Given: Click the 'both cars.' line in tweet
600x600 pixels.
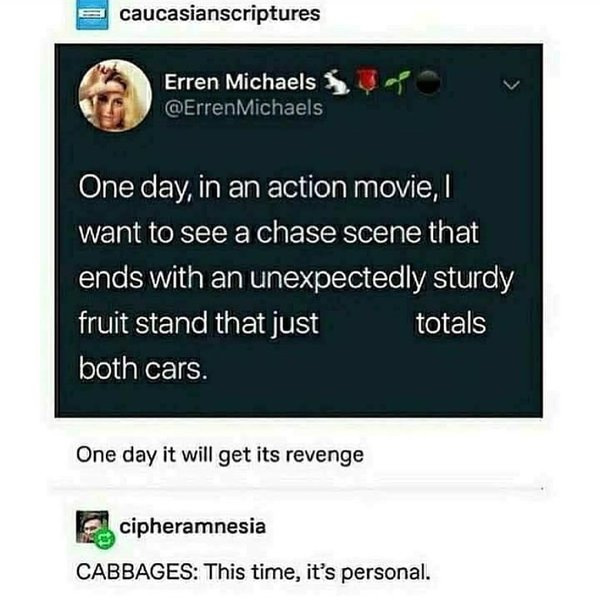Looking at the screenshot, I should click(143, 369).
